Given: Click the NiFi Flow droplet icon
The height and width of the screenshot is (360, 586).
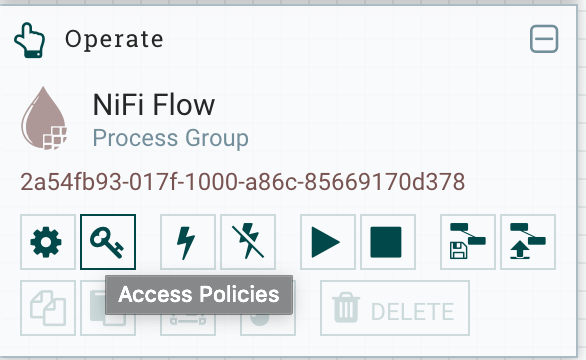Looking at the screenshot, I should pos(44,118).
